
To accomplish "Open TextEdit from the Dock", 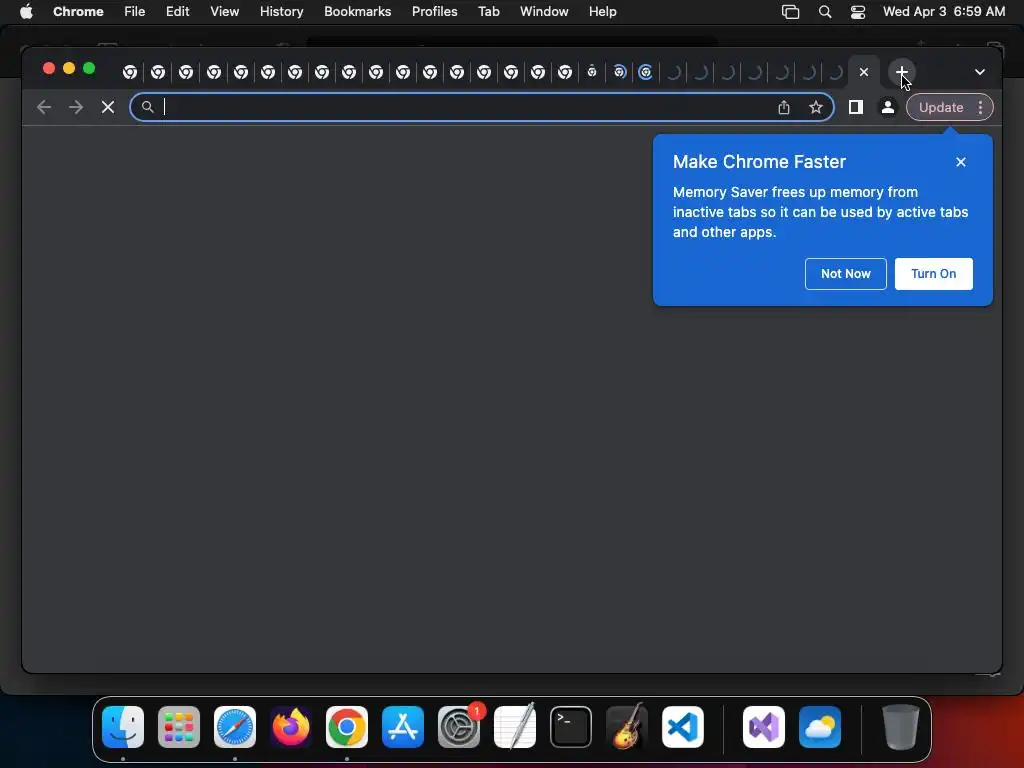I will [515, 727].
